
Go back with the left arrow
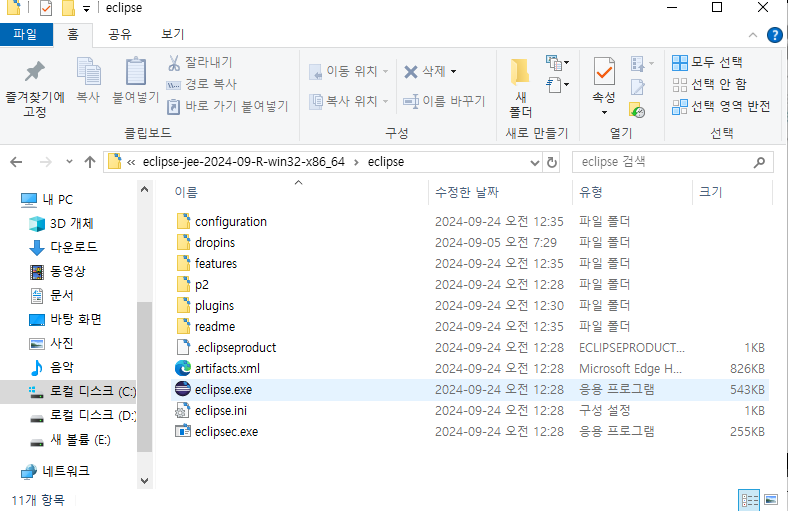coord(16,162)
